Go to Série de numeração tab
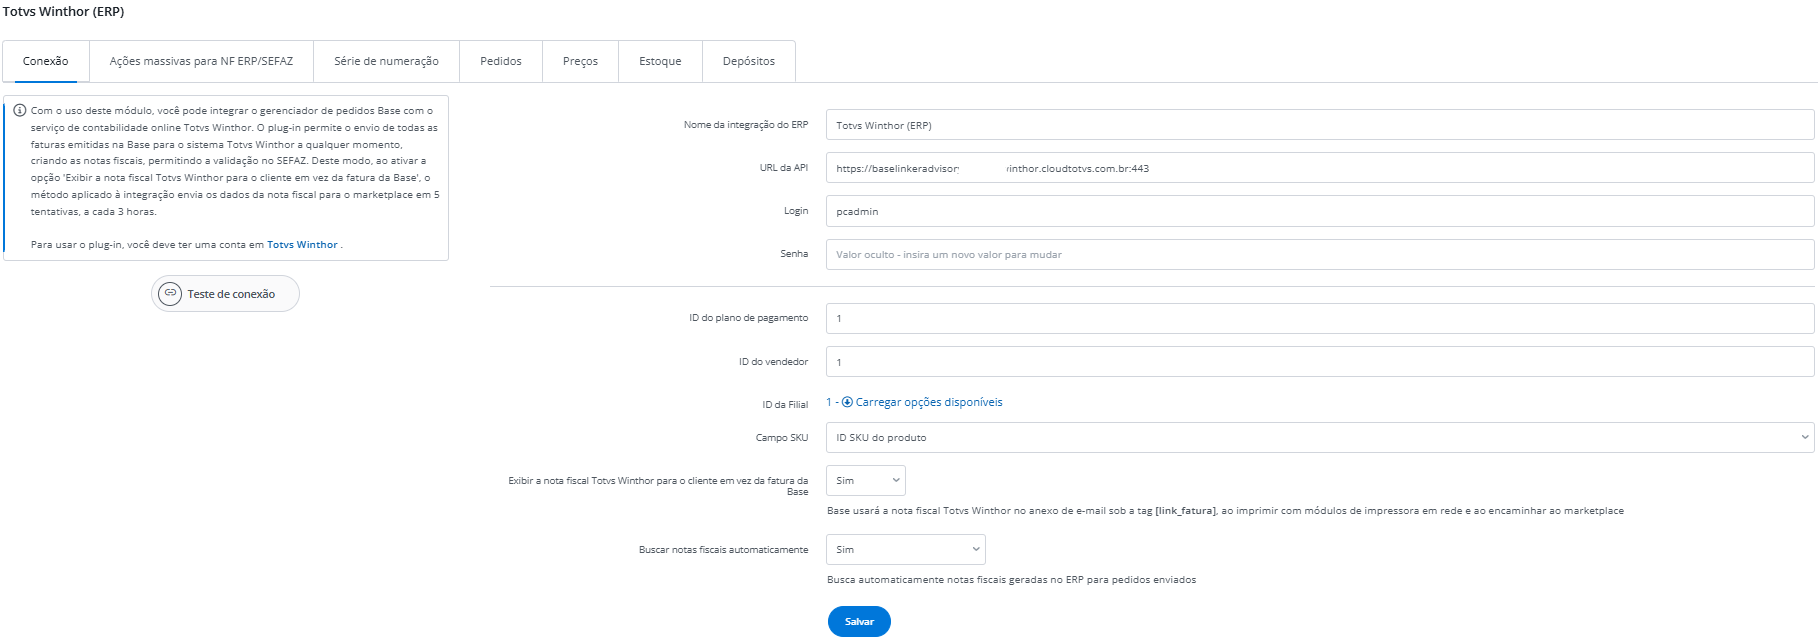The height and width of the screenshot is (640, 1818). (x=386, y=61)
